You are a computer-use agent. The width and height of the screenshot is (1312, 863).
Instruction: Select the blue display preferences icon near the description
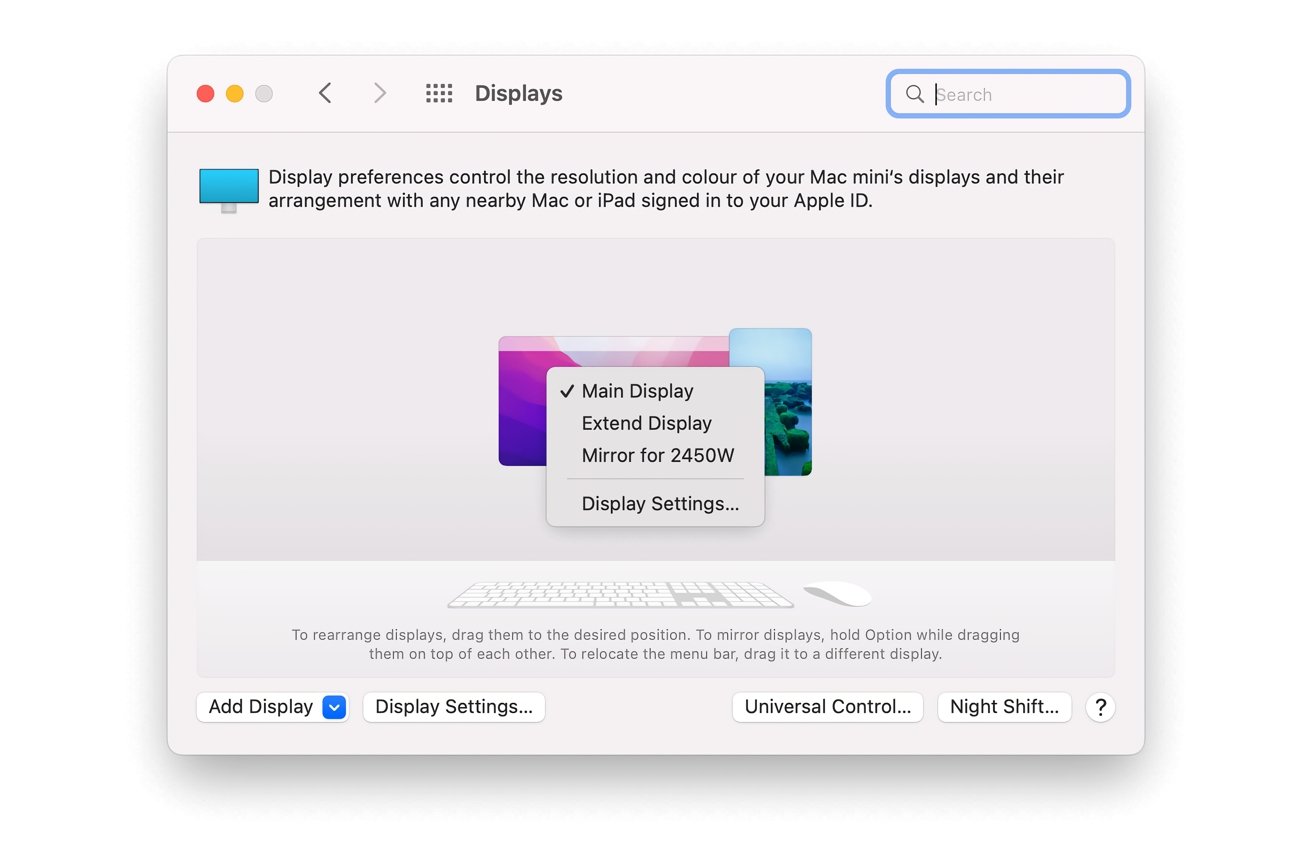pyautogui.click(x=228, y=186)
